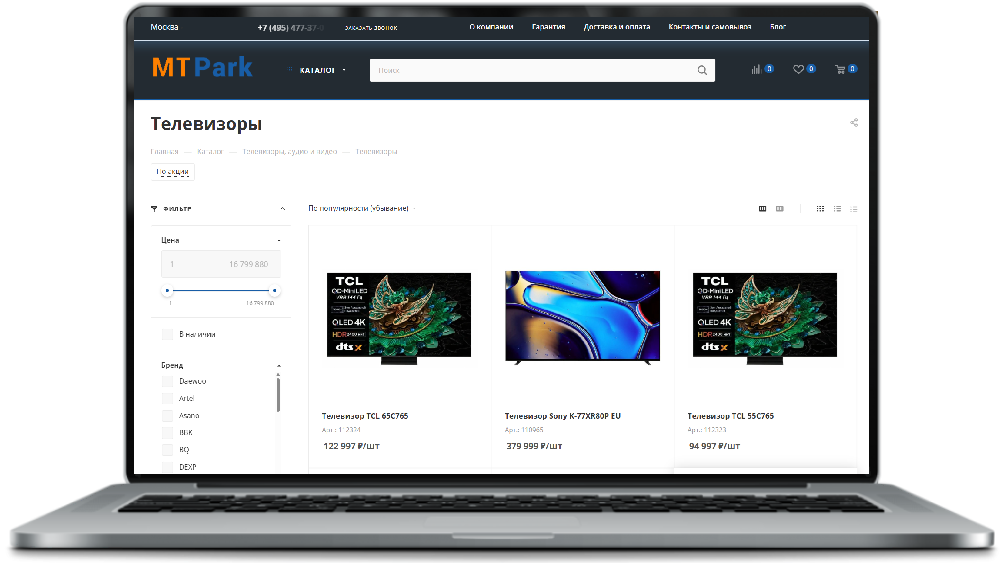Click the TCL 65C765 product image
This screenshot has height=583, width=1004.
(x=399, y=318)
